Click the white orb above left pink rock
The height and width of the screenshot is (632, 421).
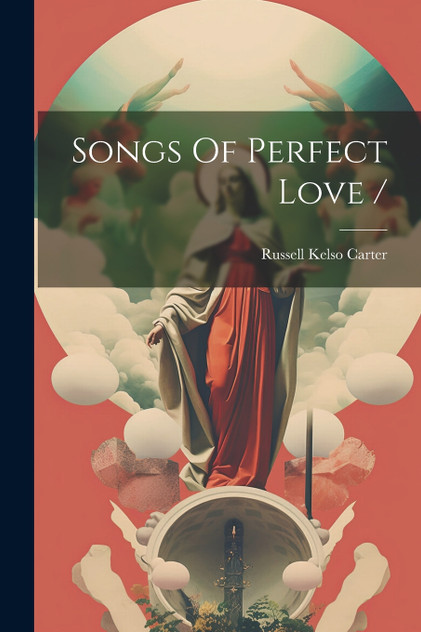point(152,433)
